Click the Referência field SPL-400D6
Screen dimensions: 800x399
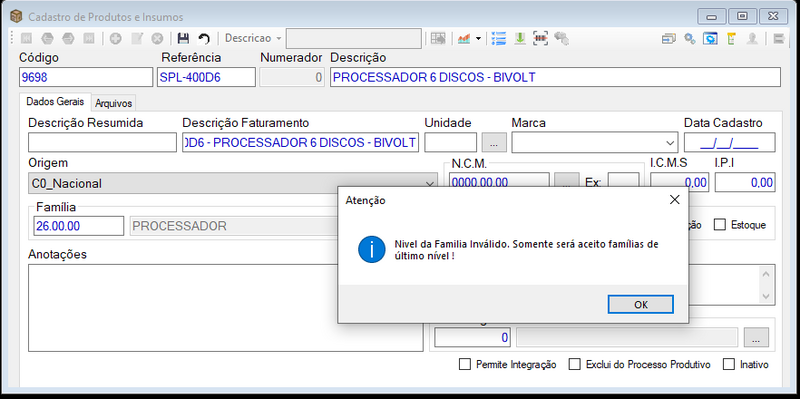(x=207, y=77)
